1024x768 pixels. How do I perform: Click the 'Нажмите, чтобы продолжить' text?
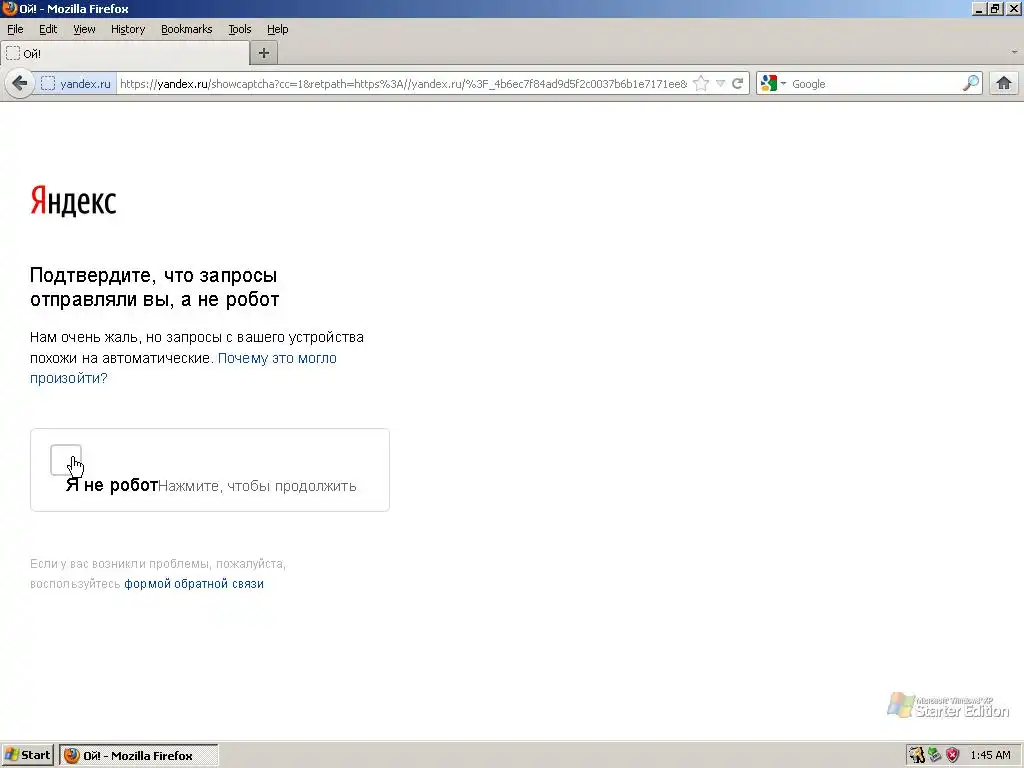(x=257, y=487)
